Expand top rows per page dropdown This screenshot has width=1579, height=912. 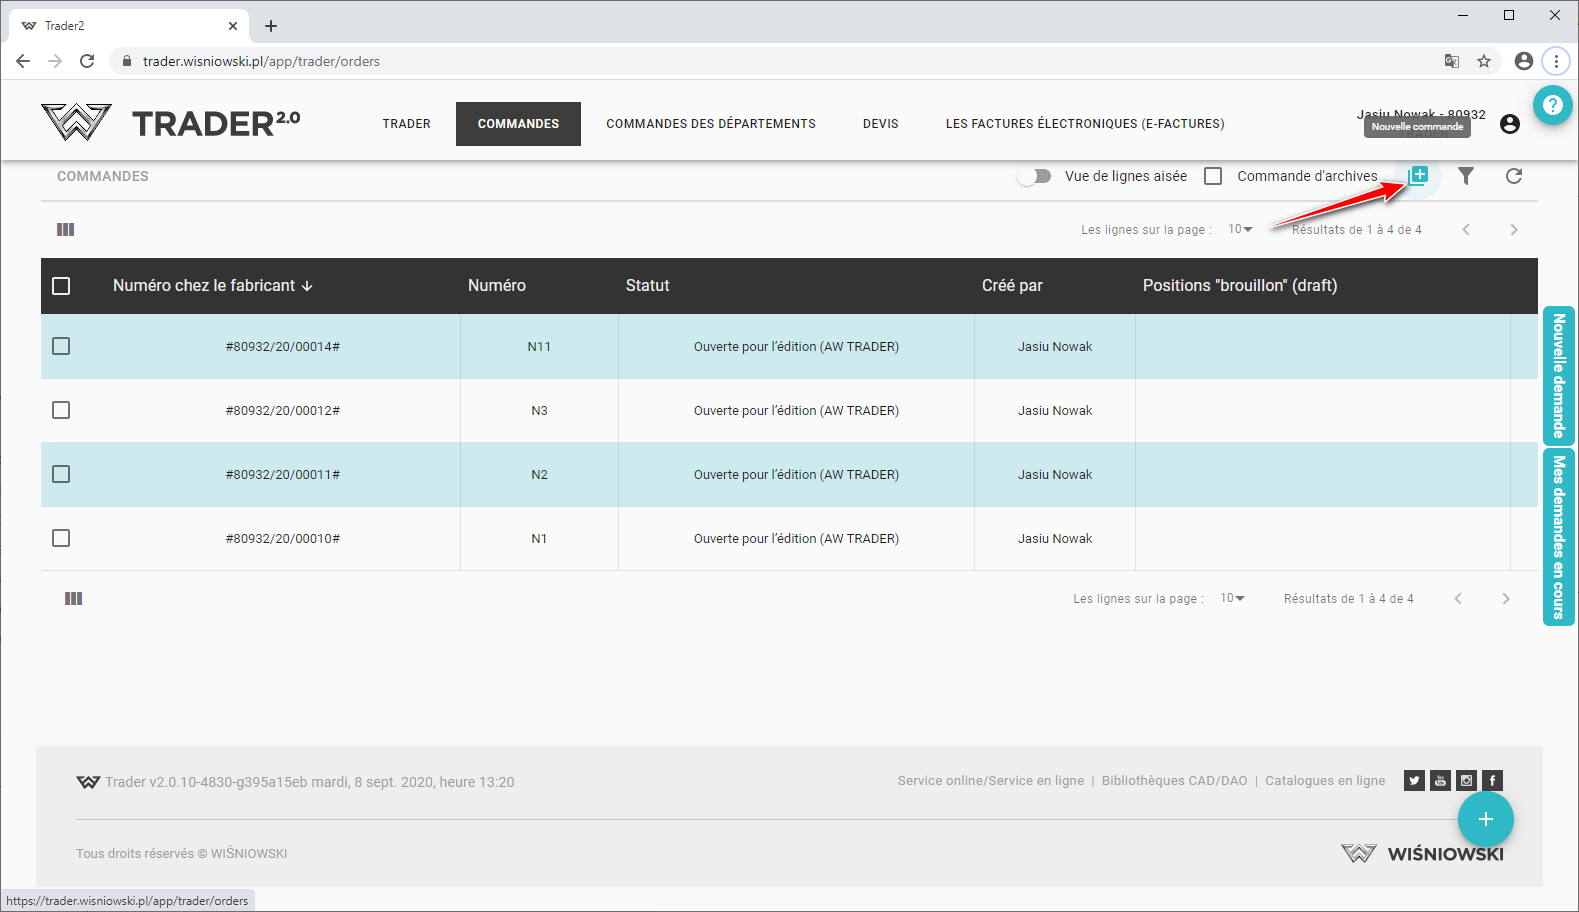point(1240,230)
